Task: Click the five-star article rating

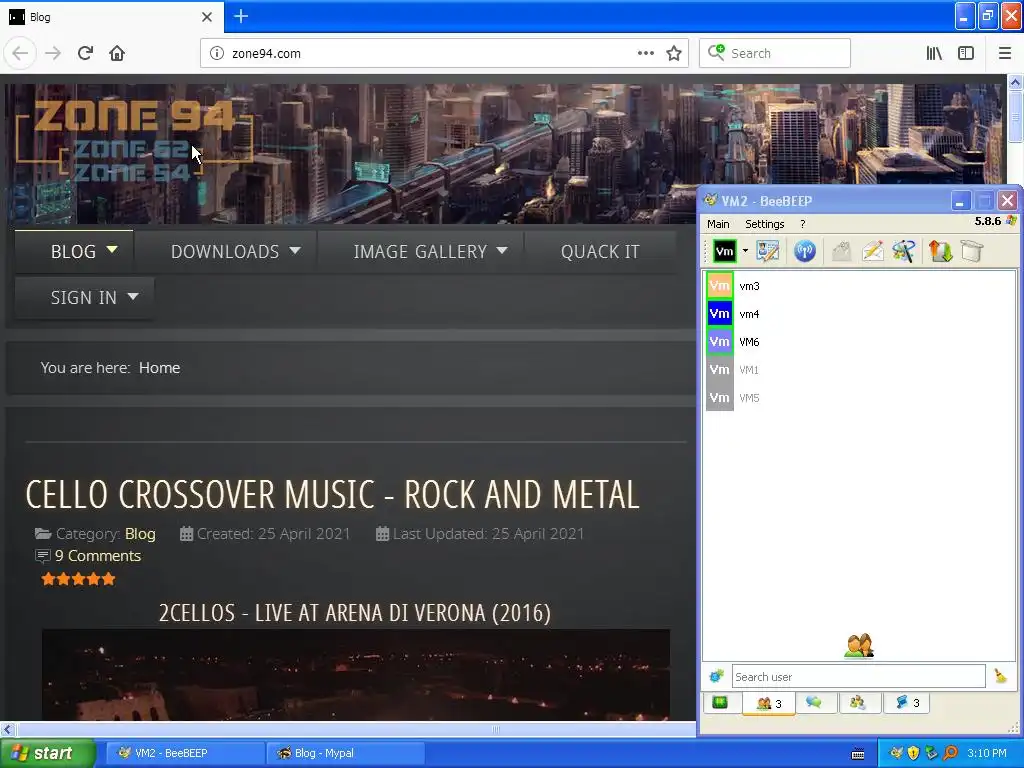Action: [x=78, y=579]
